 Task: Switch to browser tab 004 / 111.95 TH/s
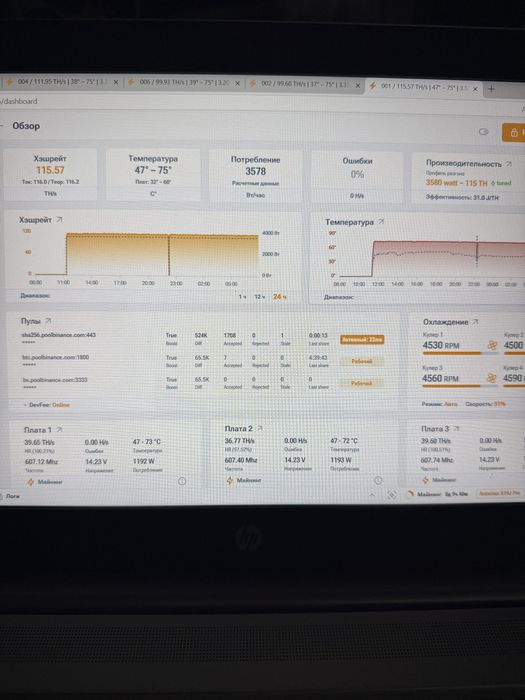click(60, 82)
